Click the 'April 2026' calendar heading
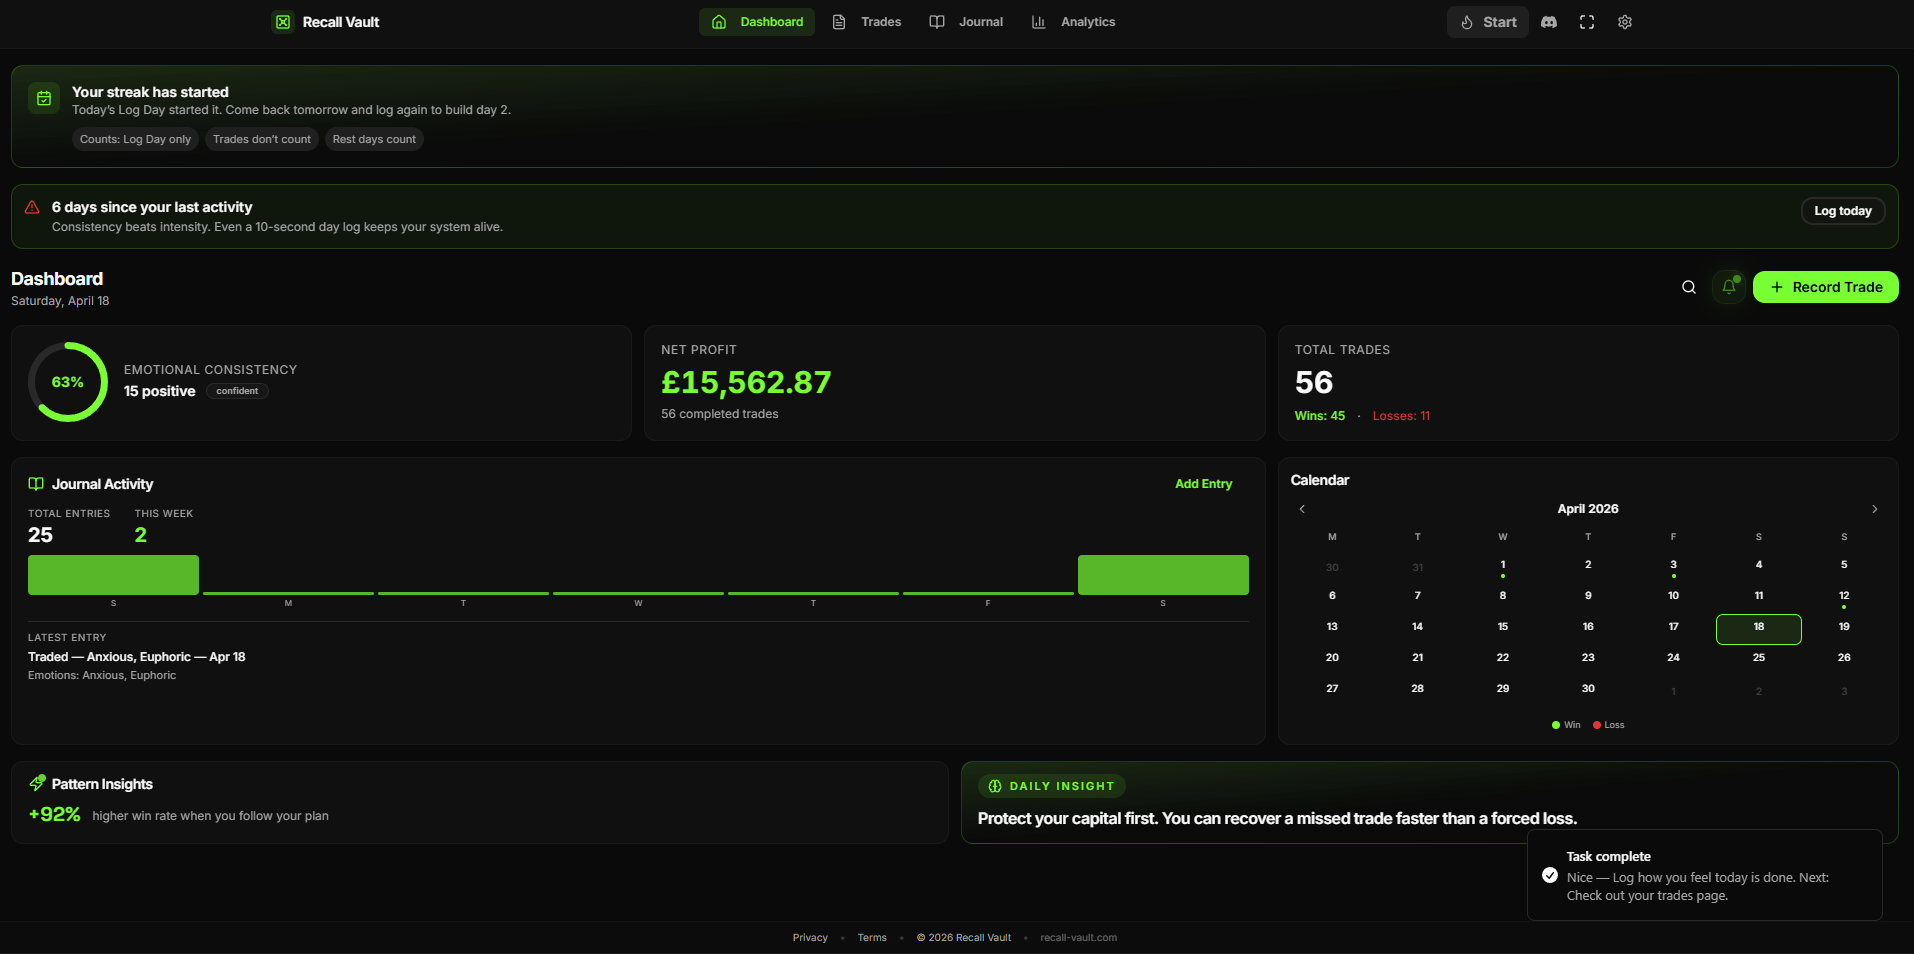 click(1588, 509)
